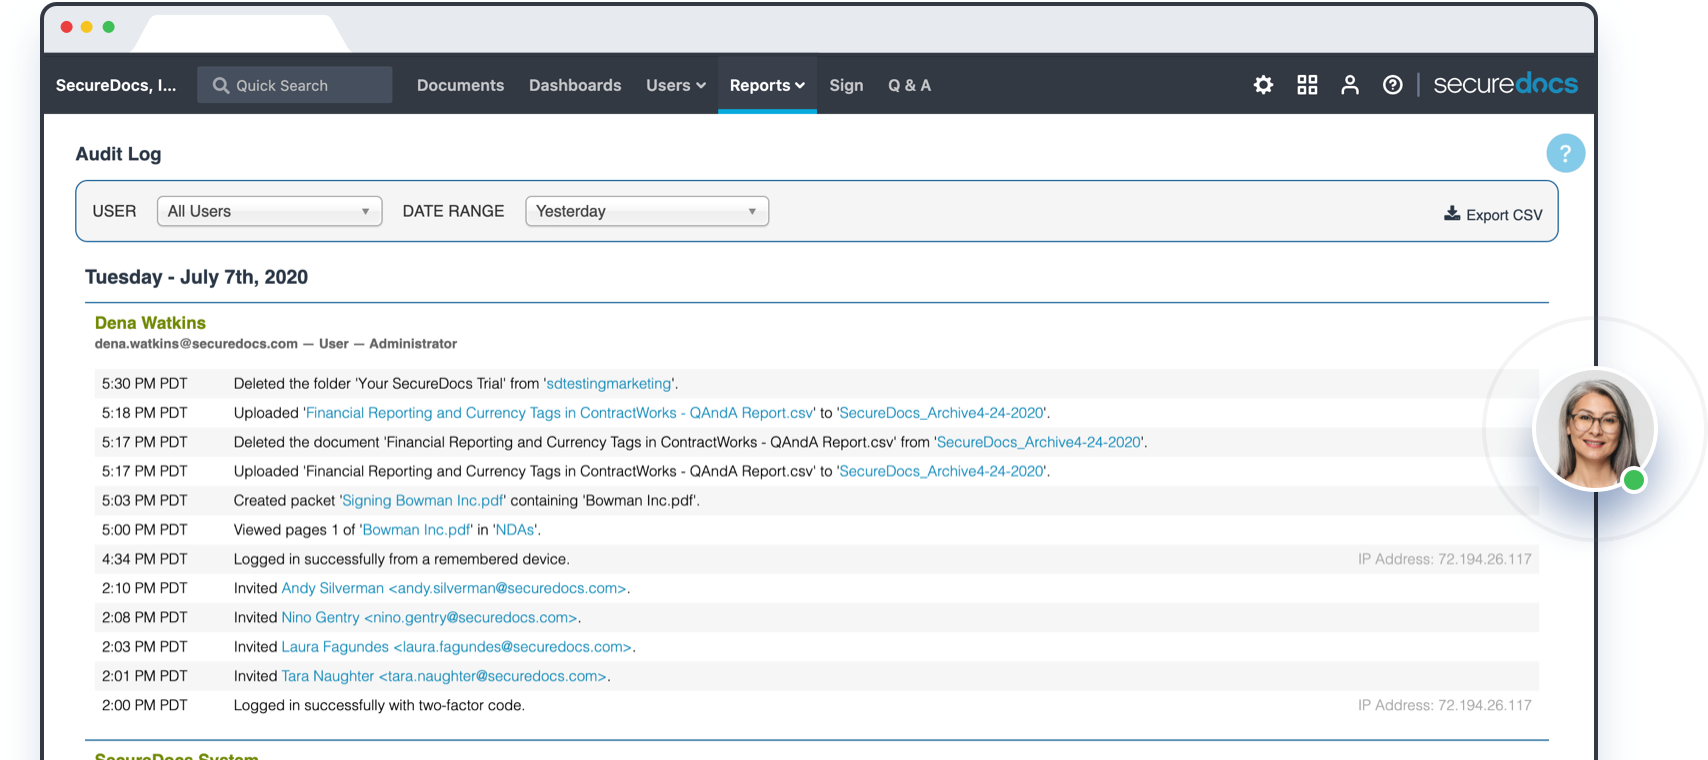Open the 5:18 PM uploaded QAndA Report.csv link
1708x760 pixels.
(x=560, y=413)
